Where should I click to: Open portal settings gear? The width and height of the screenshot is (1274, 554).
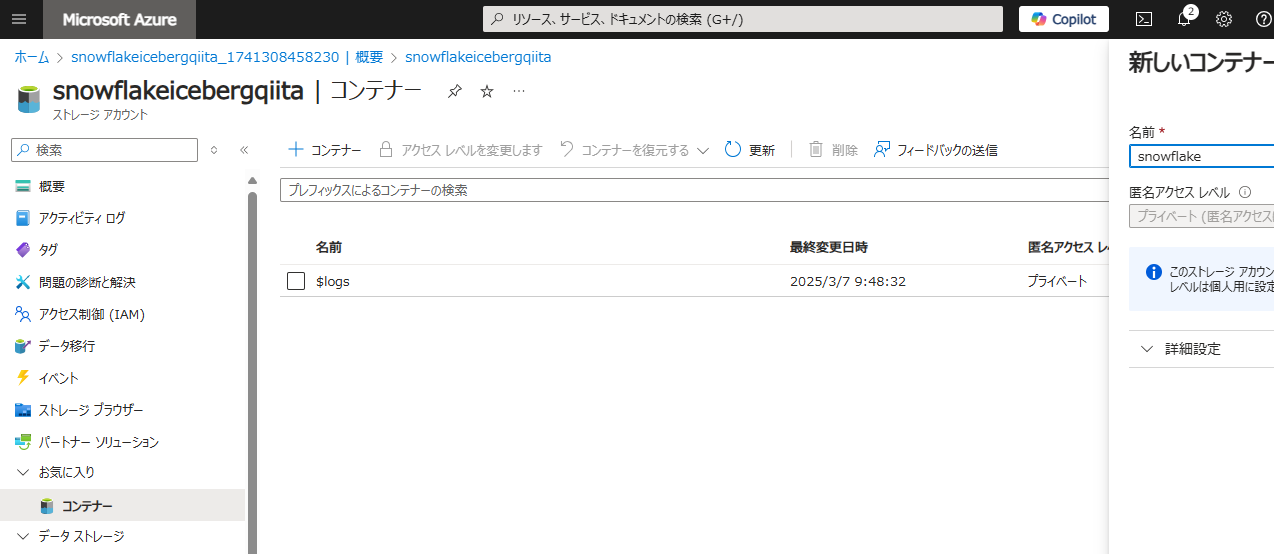coord(1224,19)
